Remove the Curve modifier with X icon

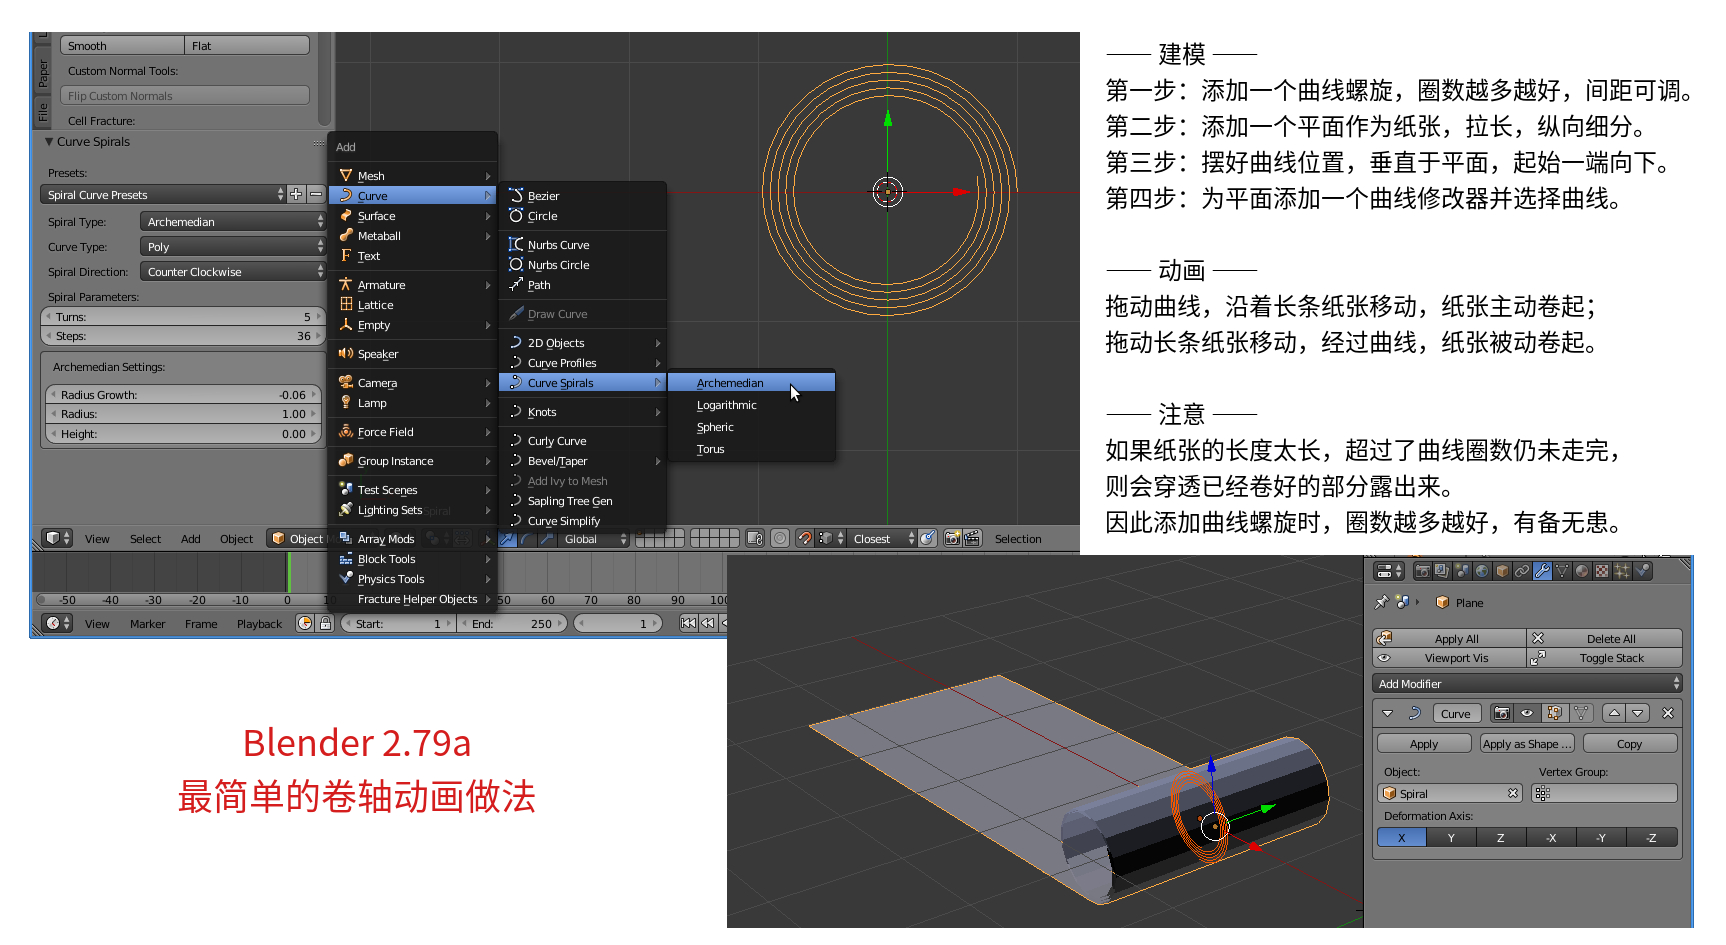click(x=1667, y=713)
